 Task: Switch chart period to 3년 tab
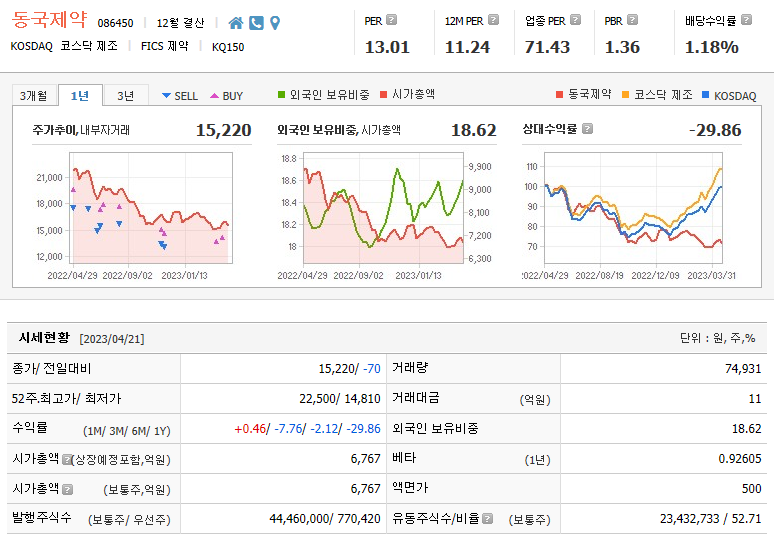coord(126,95)
